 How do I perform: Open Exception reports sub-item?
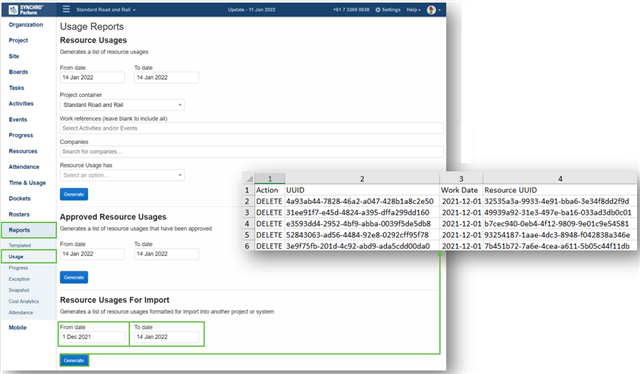(x=19, y=279)
